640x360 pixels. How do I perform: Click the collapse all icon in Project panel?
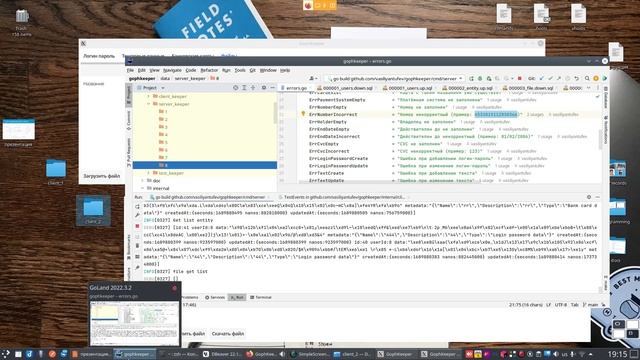253,88
